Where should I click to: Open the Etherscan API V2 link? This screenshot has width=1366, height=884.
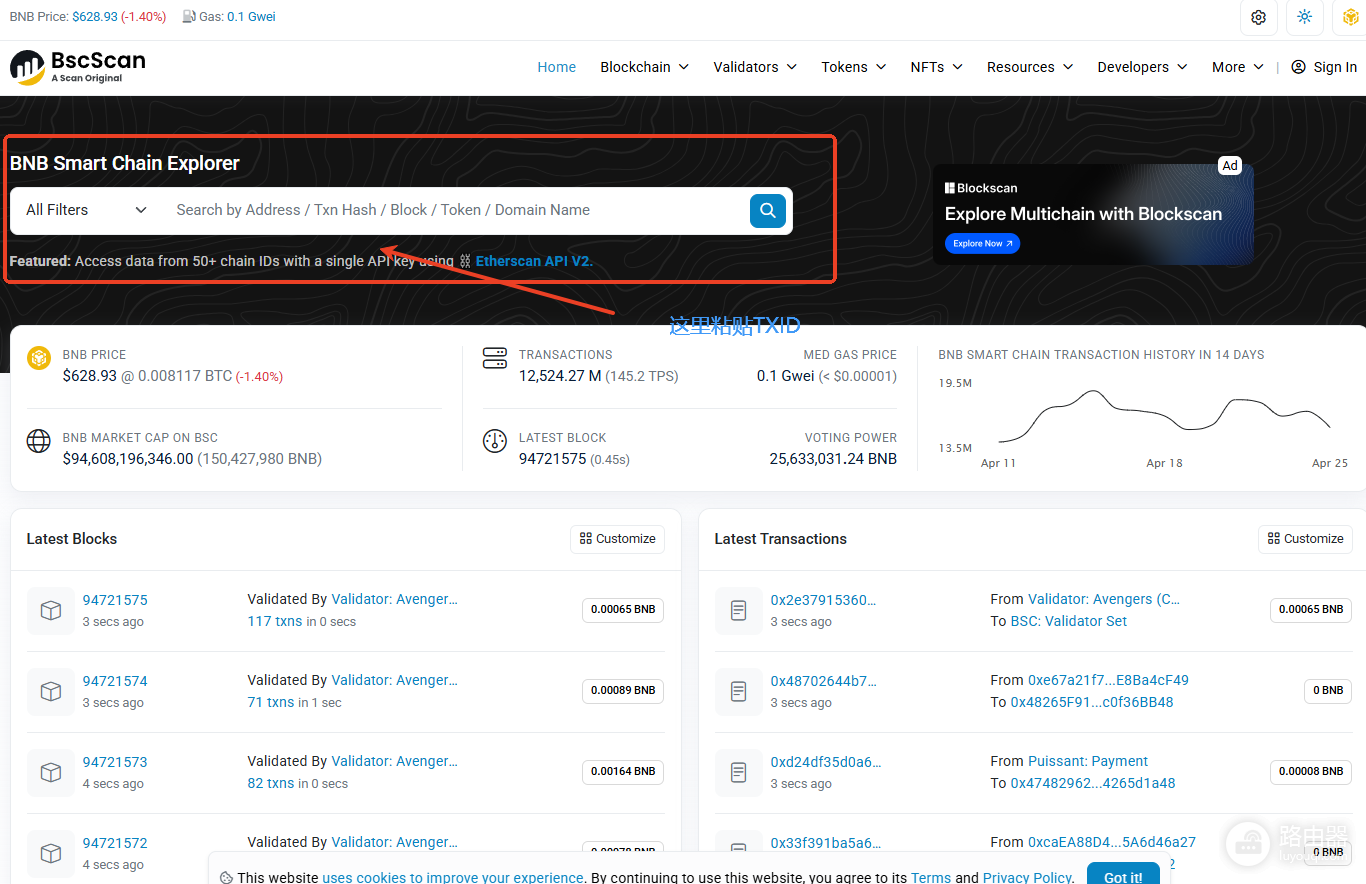click(534, 261)
